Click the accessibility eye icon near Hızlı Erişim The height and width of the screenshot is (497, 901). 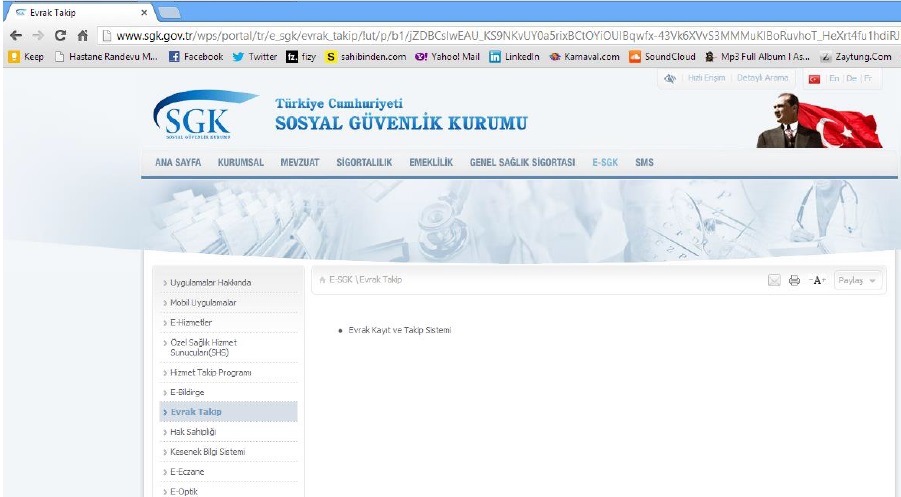click(x=670, y=78)
